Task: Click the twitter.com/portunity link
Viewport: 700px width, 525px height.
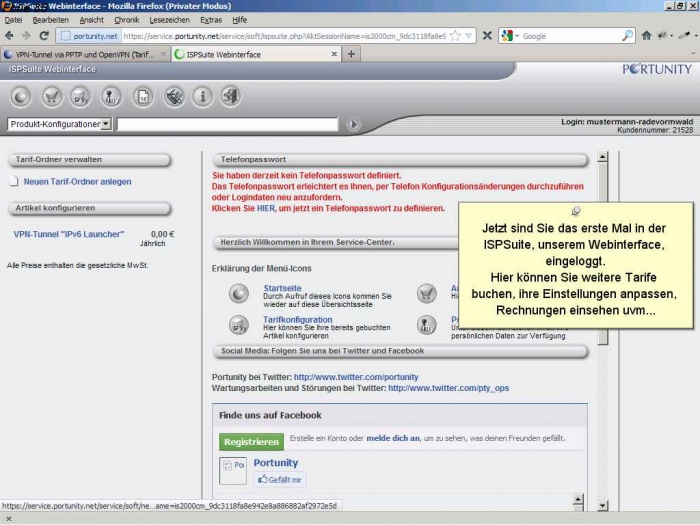Action: [x=355, y=377]
